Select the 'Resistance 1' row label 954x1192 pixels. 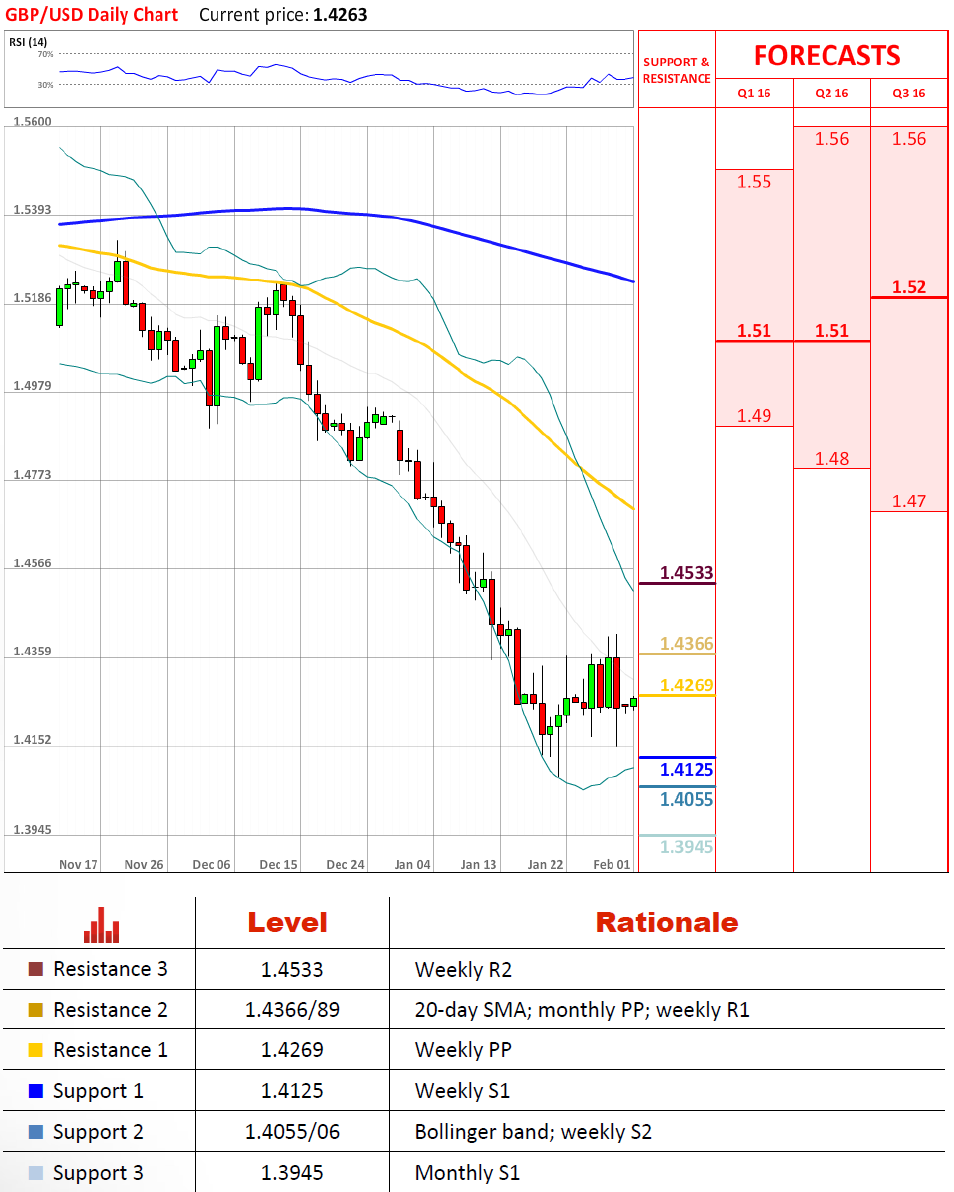[110, 1050]
